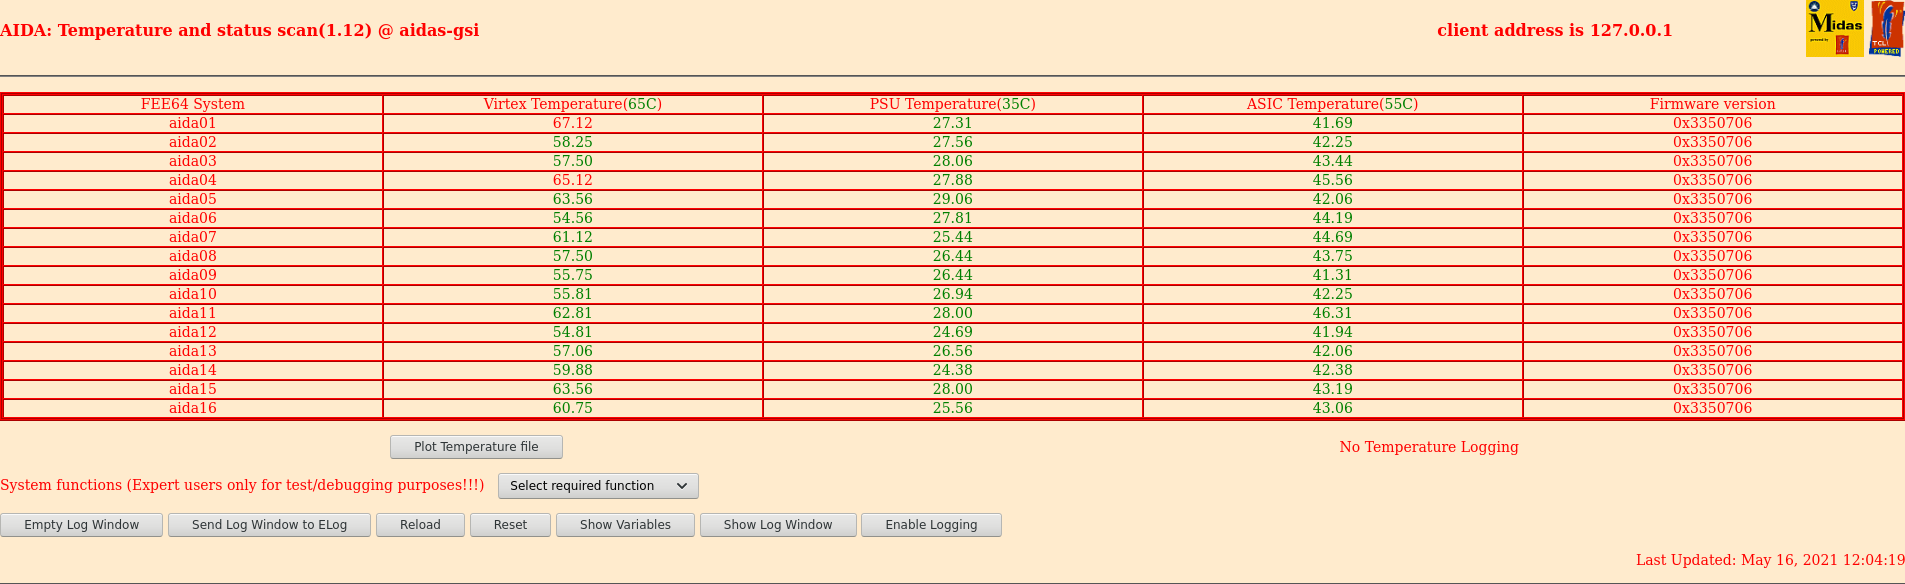1905x584 pixels.
Task: Click the aida04 row label
Action: coord(193,180)
